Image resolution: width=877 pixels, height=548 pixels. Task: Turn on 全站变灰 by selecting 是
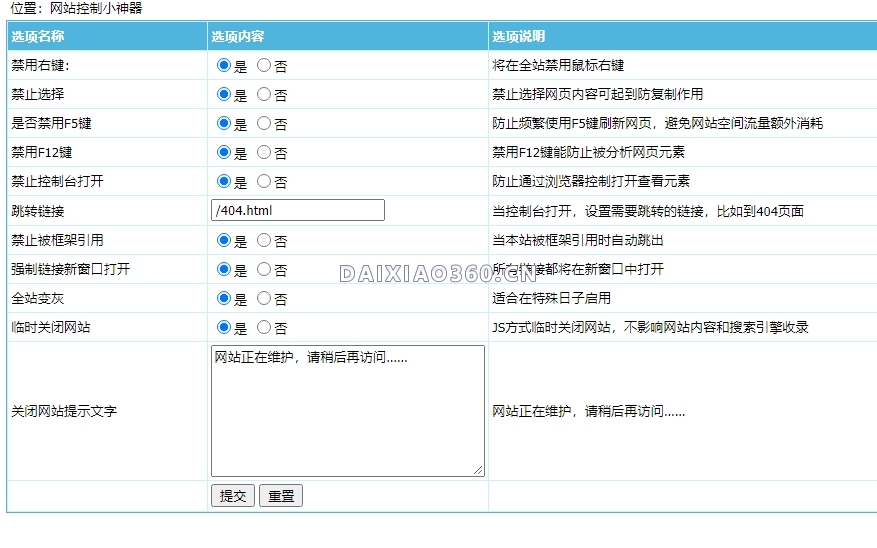pos(224,298)
